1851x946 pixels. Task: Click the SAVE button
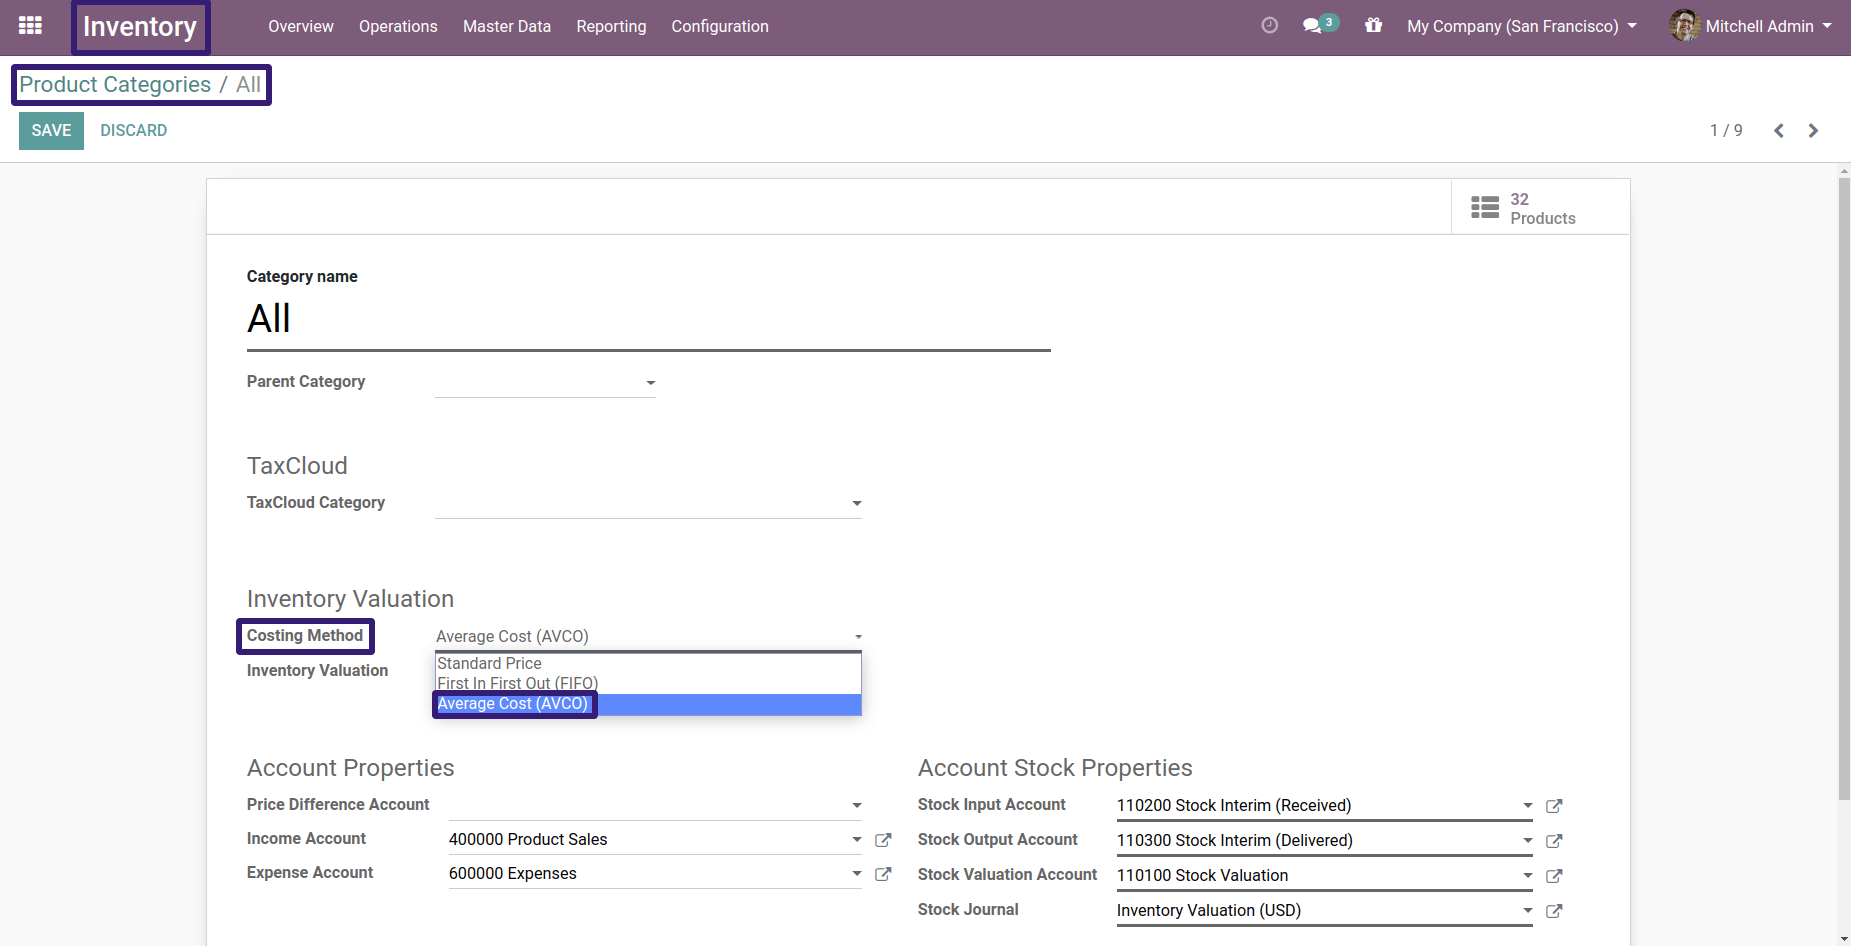click(x=51, y=131)
